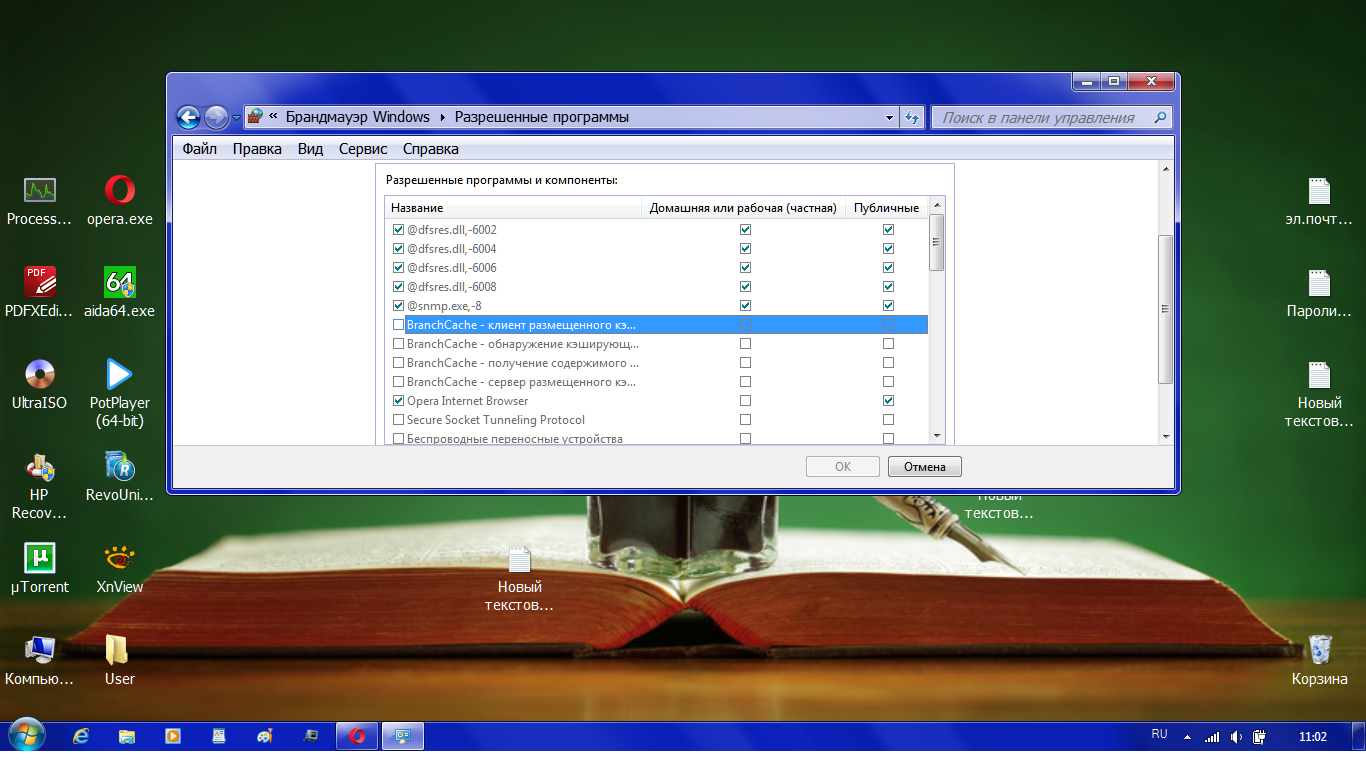Show hidden tray icons arrow
This screenshot has width=1366, height=768.
pyautogui.click(x=1187, y=737)
